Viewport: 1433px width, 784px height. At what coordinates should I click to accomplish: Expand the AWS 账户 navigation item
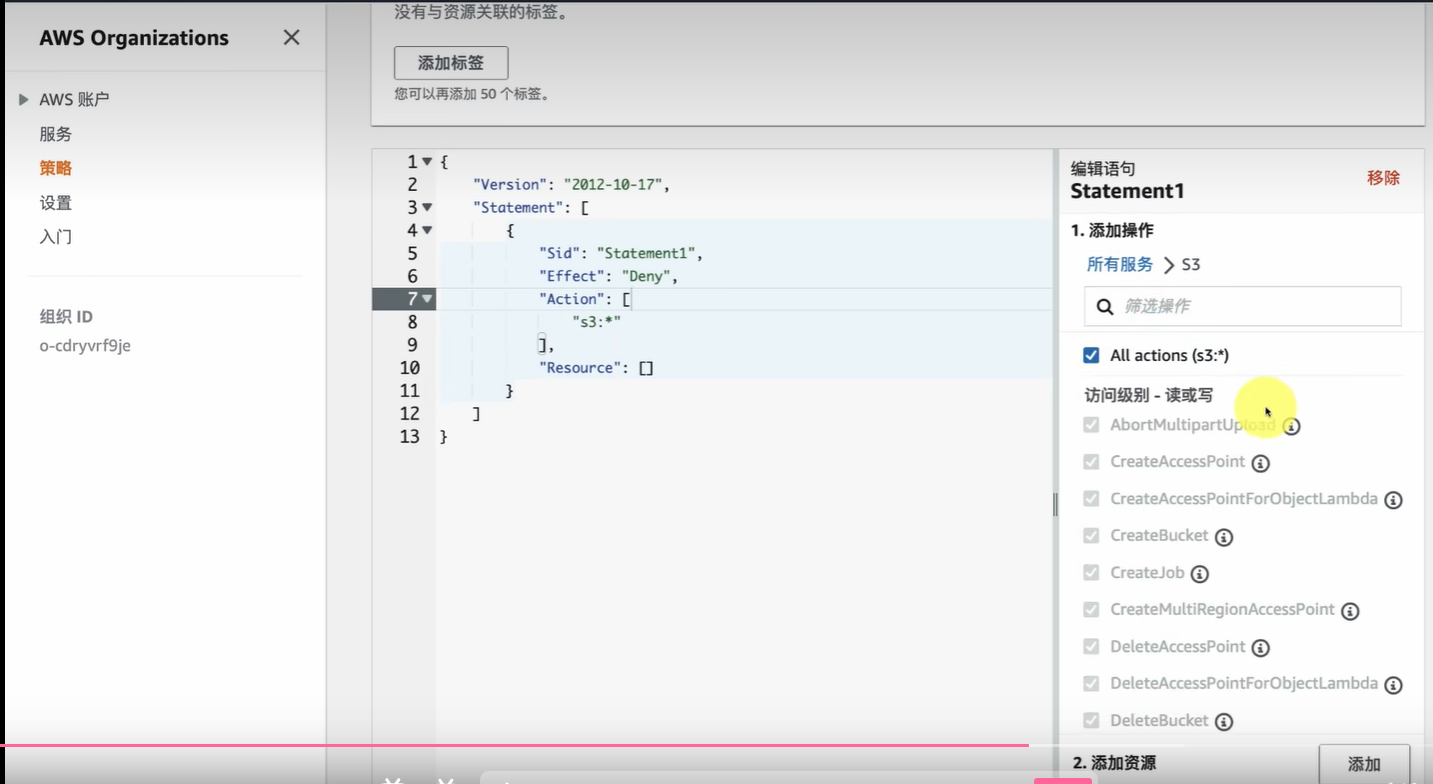point(24,99)
